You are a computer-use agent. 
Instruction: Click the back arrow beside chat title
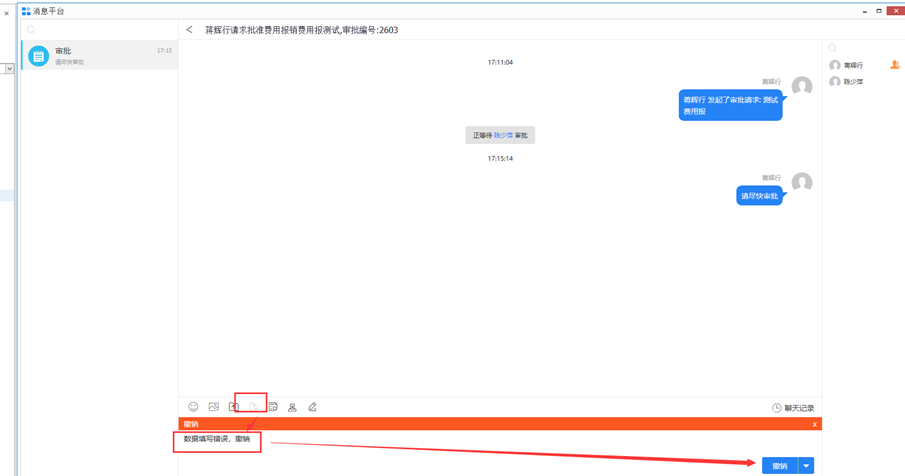point(189,30)
